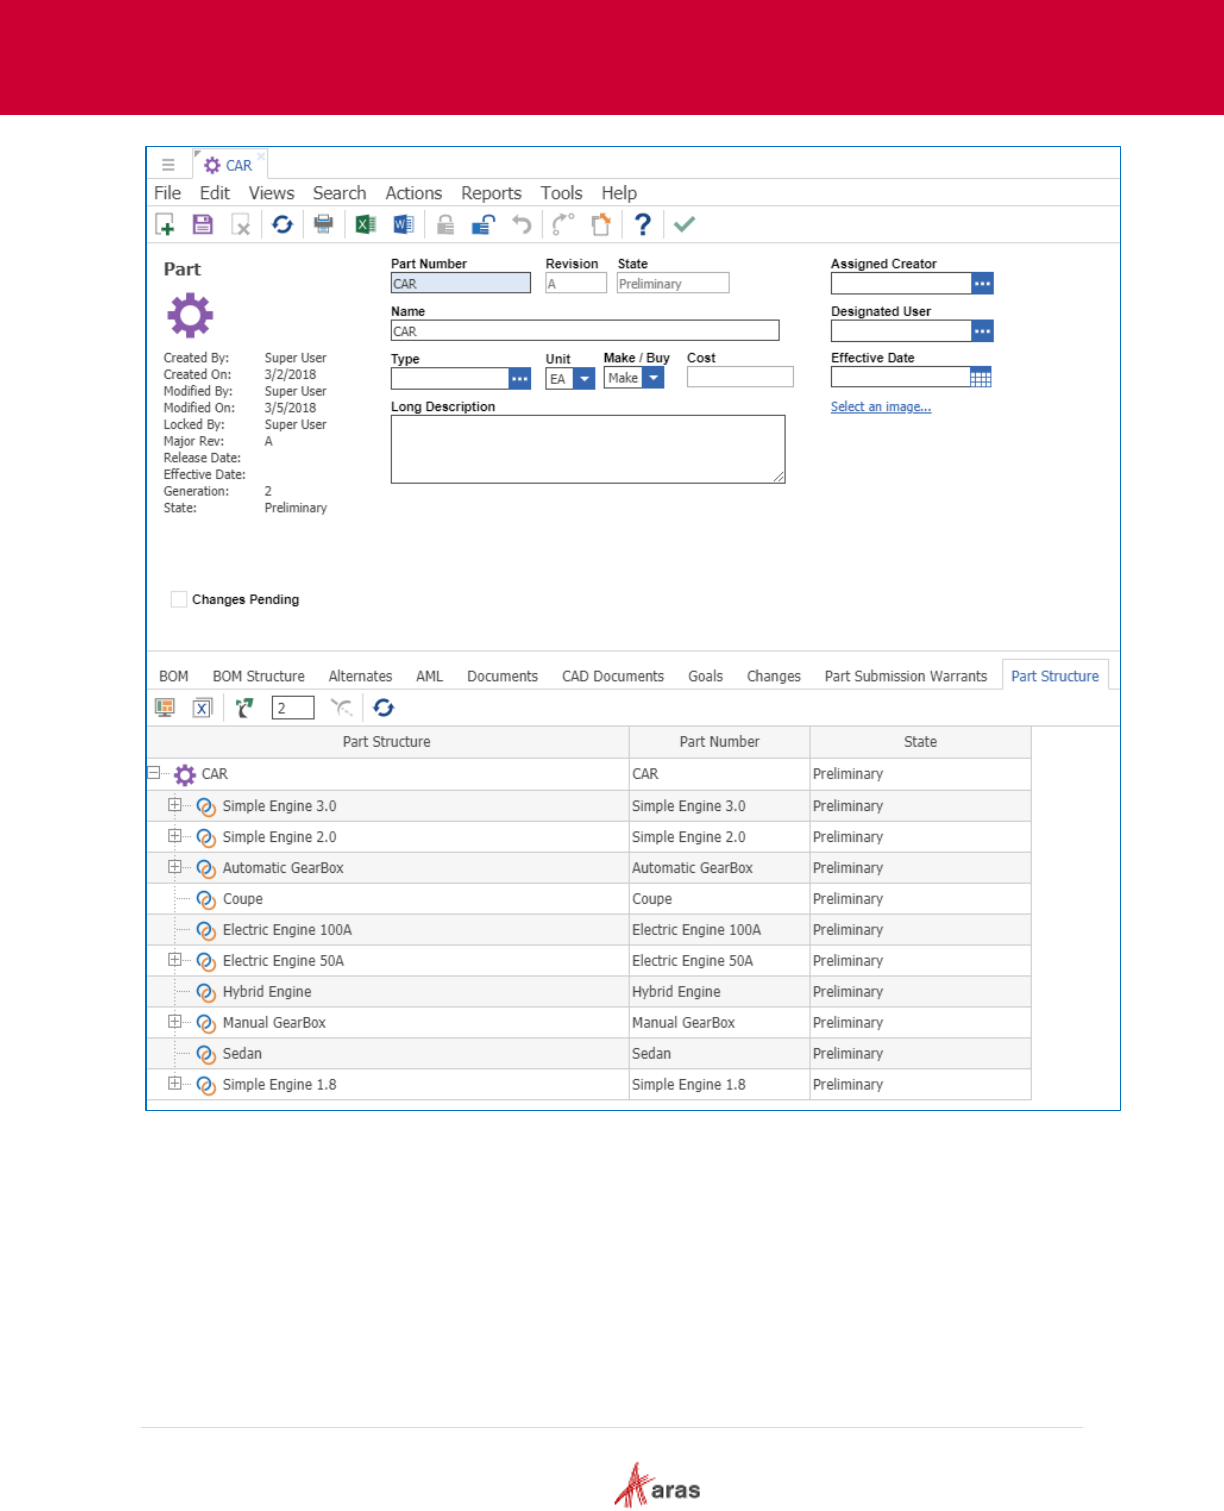Image resolution: width=1224 pixels, height=1511 pixels.
Task: Open the Search menu
Action: [340, 193]
